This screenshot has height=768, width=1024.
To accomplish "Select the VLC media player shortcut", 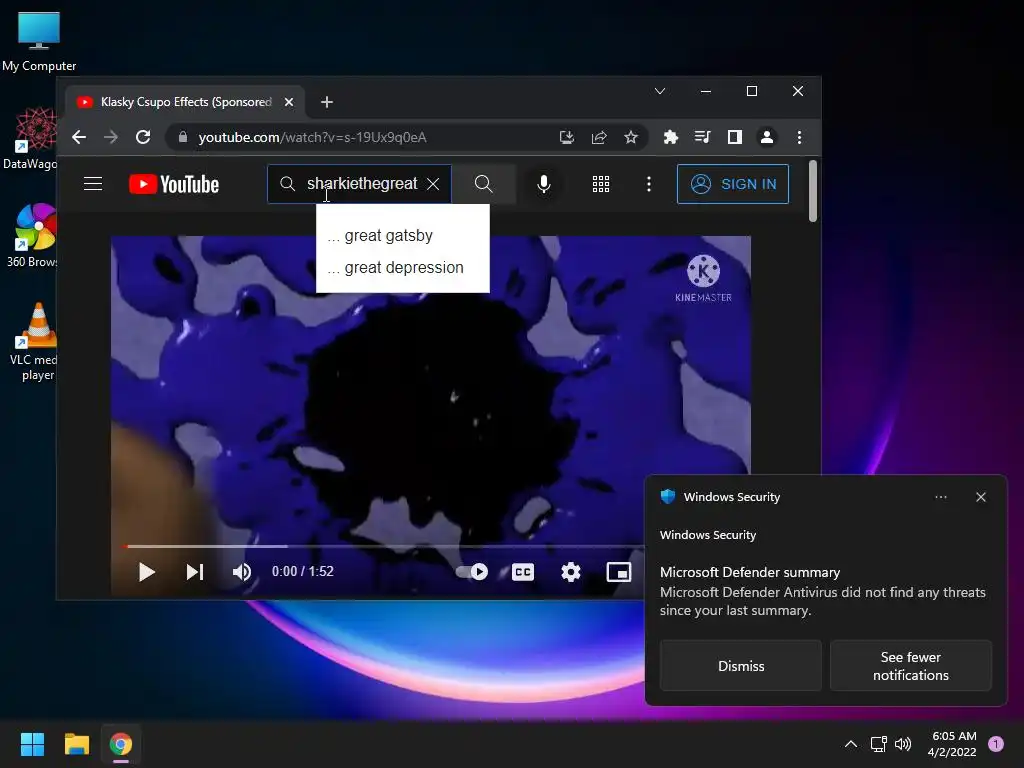I will pos(34,342).
